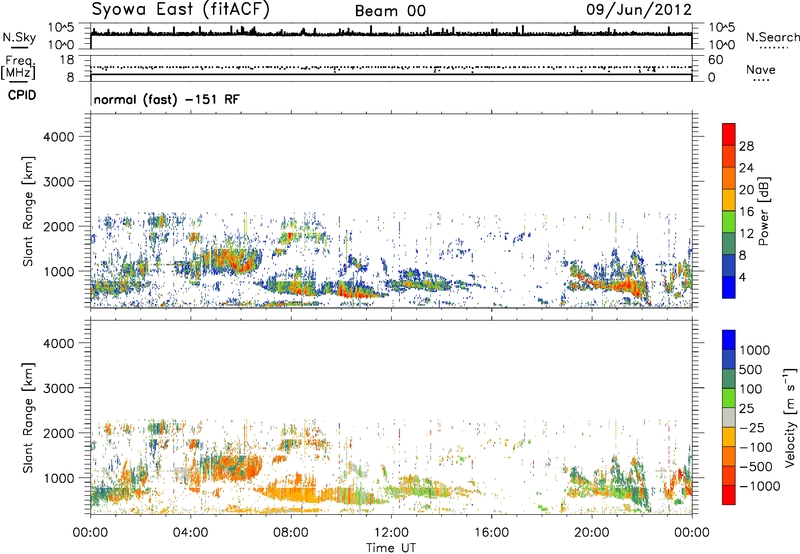Click the velocity panel 'Slant Range [km]' label
The height and width of the screenshot is (554, 800).
28,417
